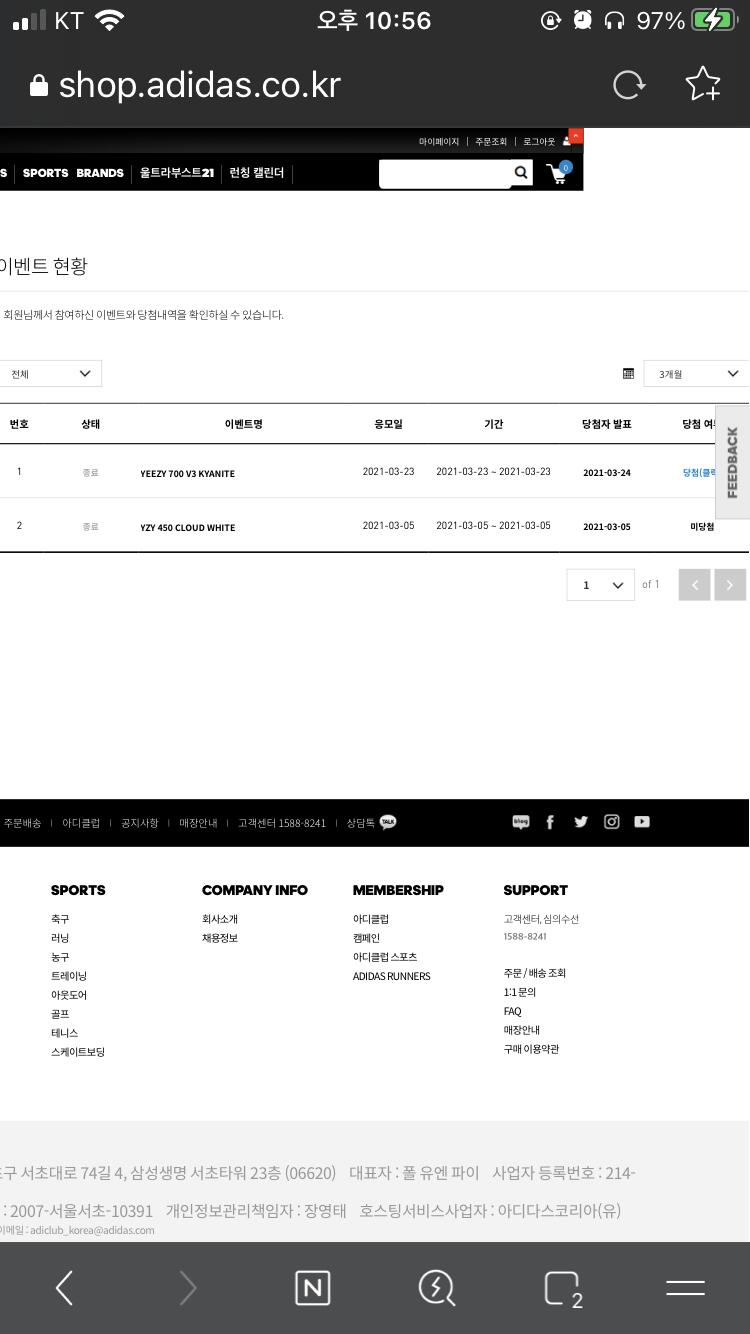Tap the KakaoTalk 상담톡 icon
Screen dimensions: 750x1334
pos(388,822)
